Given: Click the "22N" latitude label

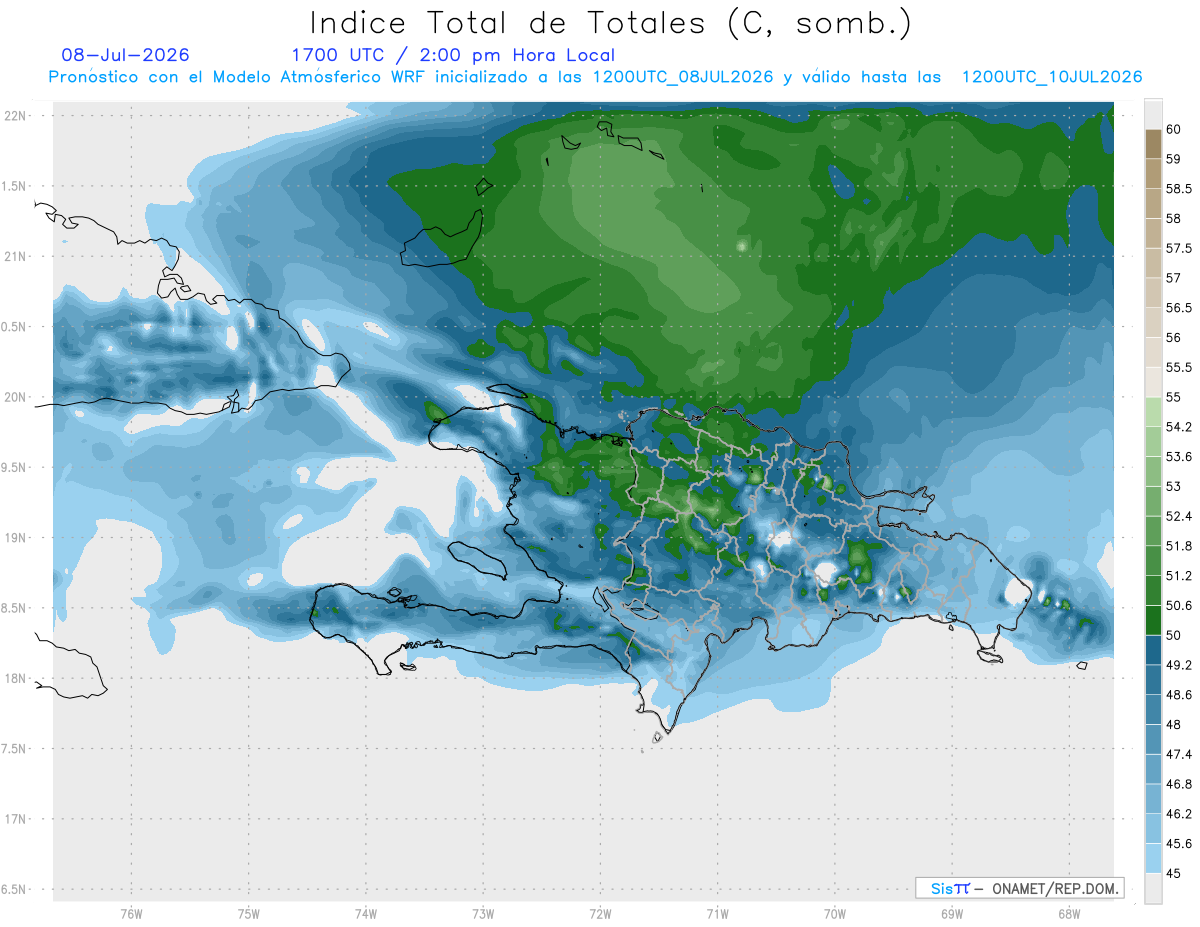Looking at the screenshot, I should click(15, 115).
